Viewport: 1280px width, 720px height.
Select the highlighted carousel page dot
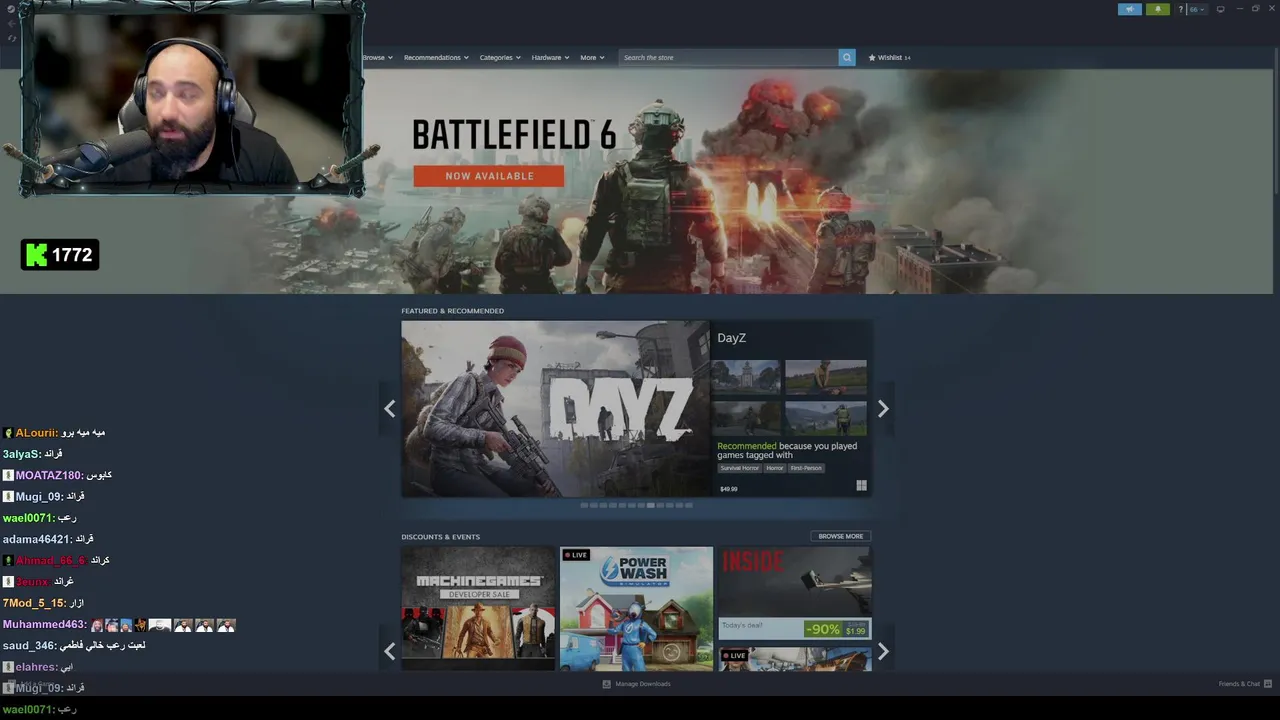click(650, 505)
